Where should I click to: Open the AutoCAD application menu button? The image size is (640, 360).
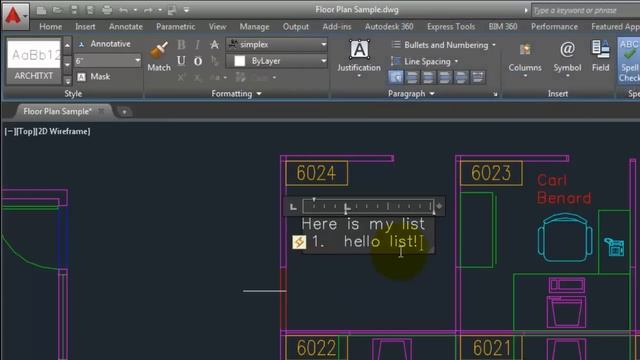(x=15, y=16)
